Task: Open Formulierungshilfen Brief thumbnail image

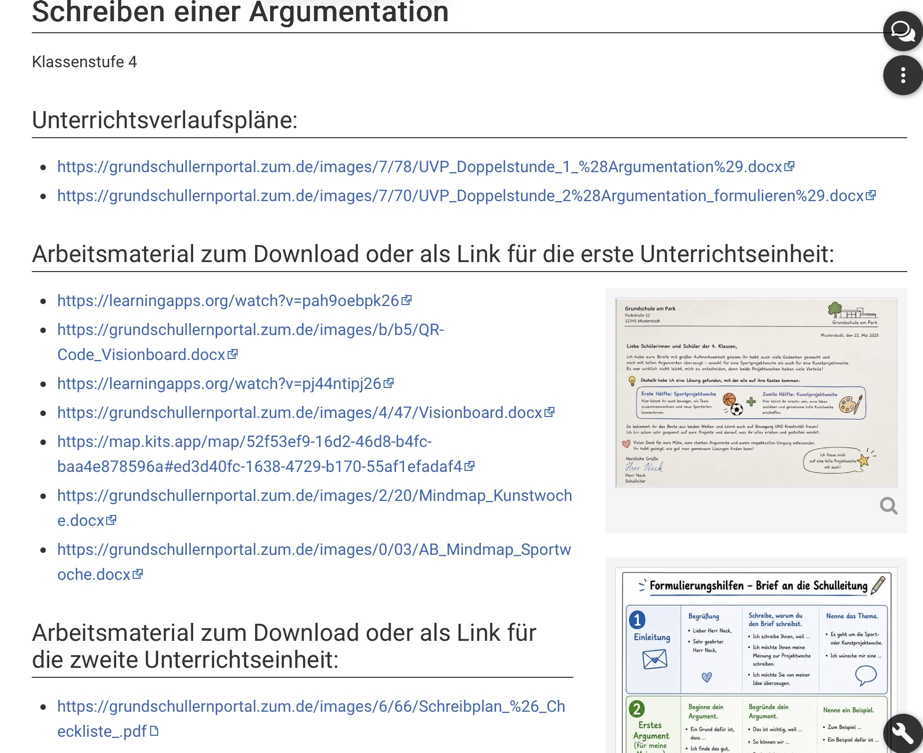Action: tap(756, 660)
